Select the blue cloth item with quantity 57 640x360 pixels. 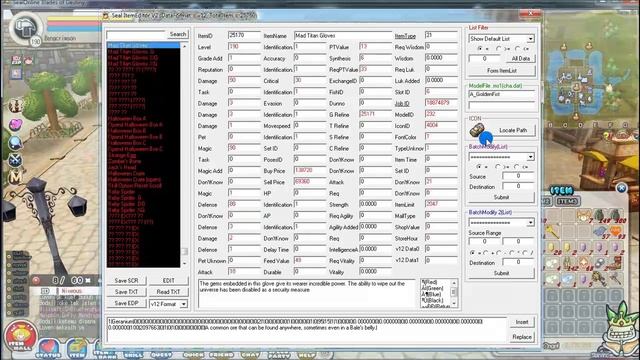click(600, 231)
